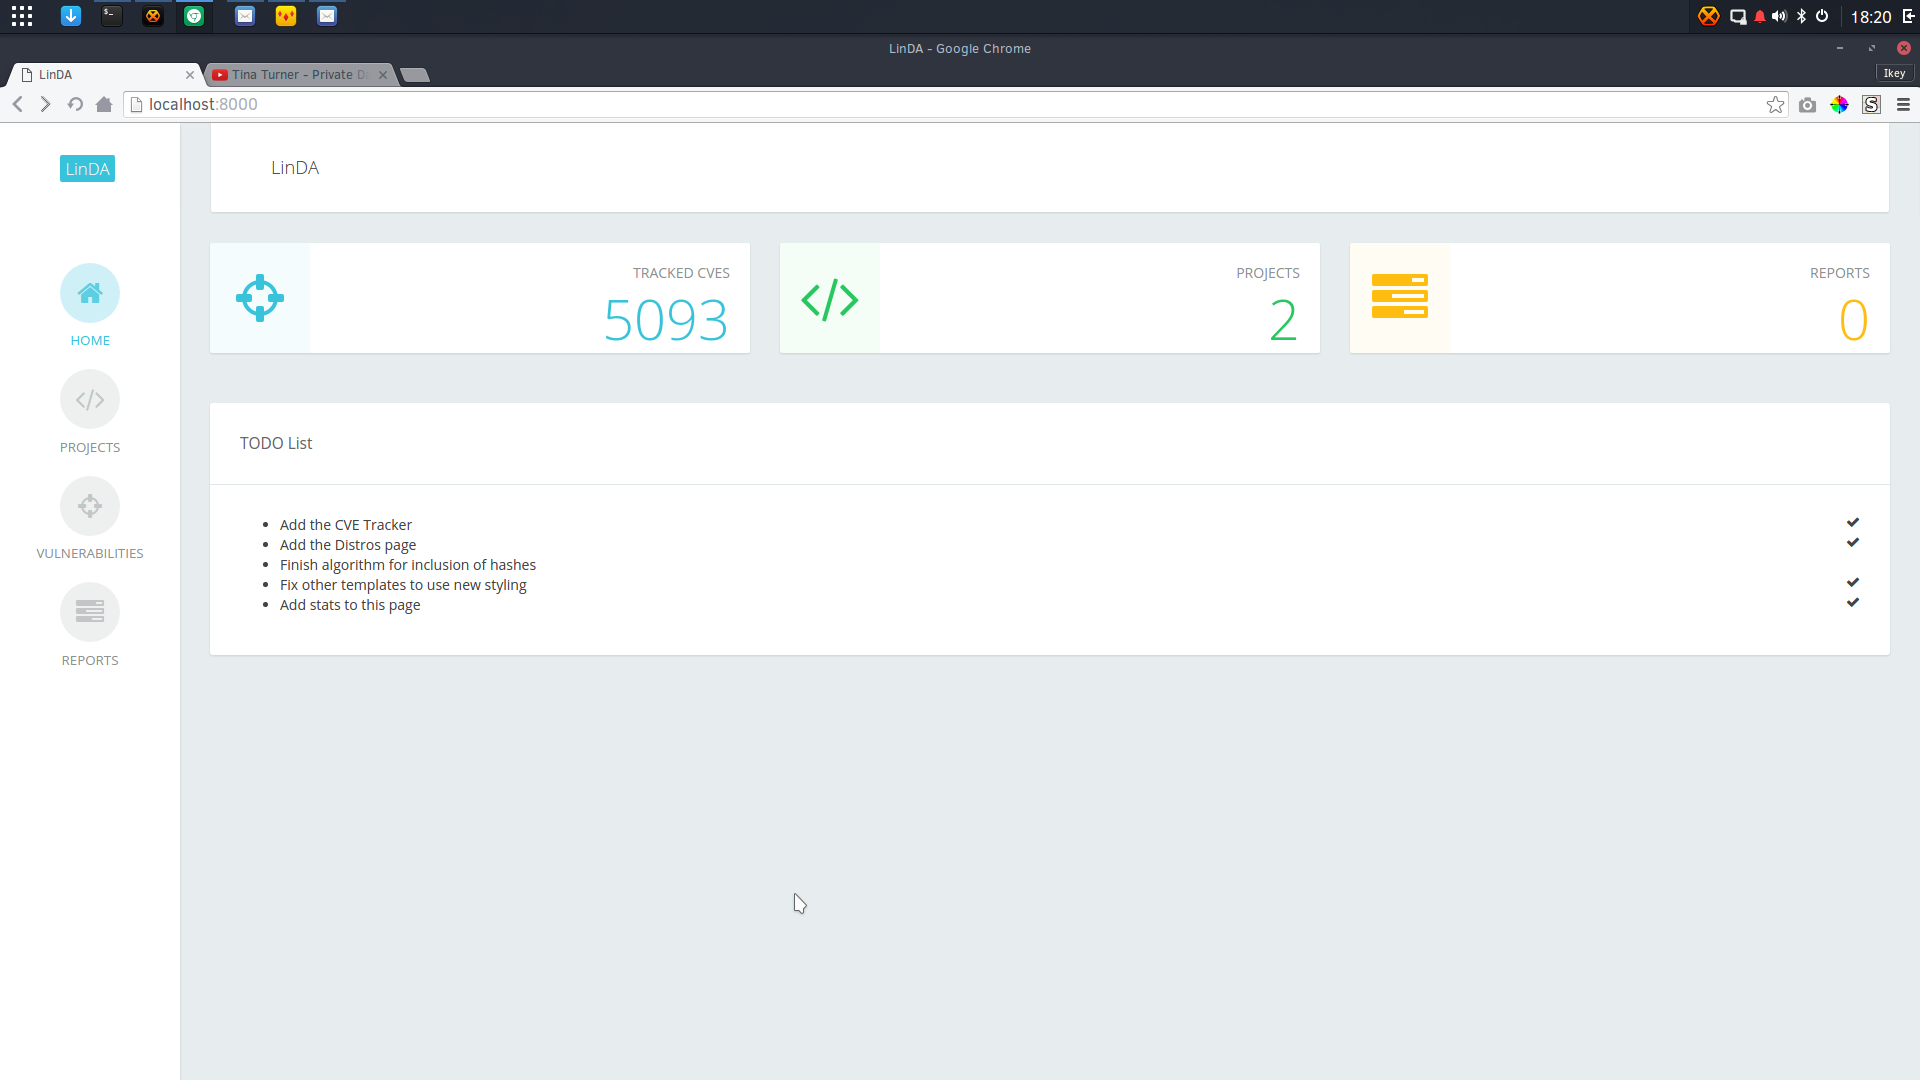Click checkmark for Fix other templates item
Screen dimensions: 1920x1080
pos(1853,582)
